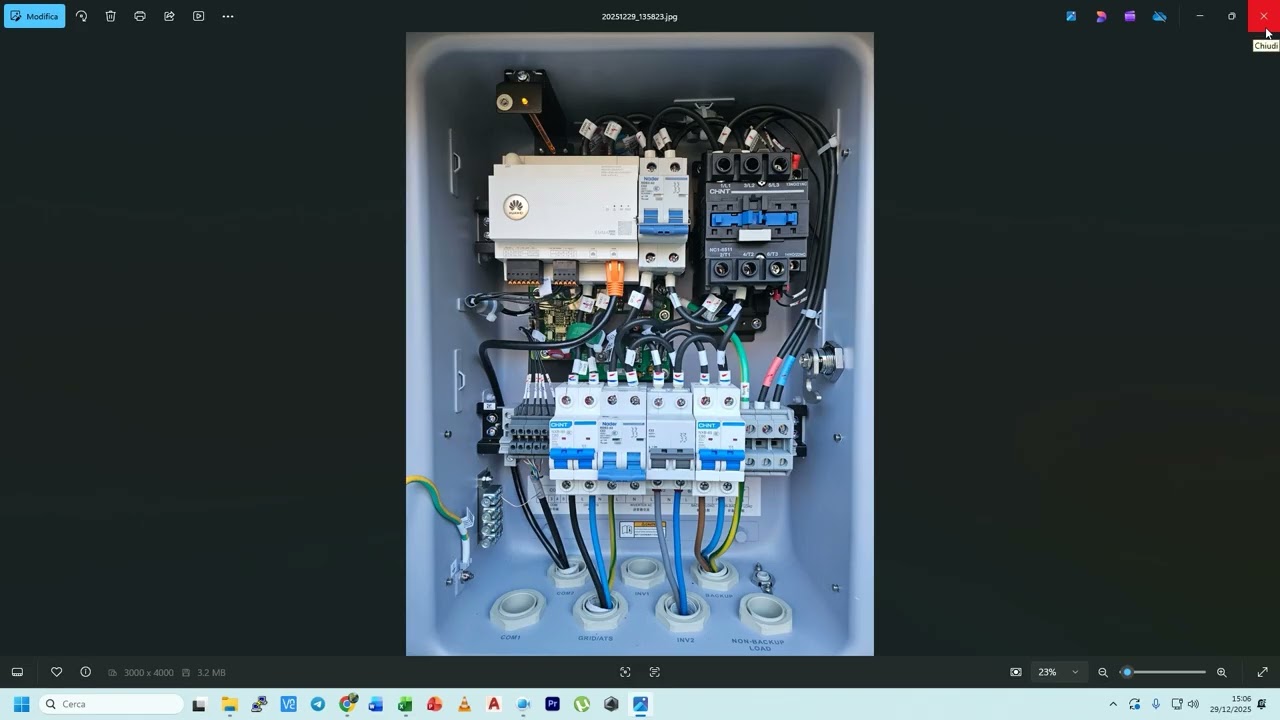Open PowerPoint from the taskbar
This screenshot has width=1280, height=720.
click(x=435, y=704)
